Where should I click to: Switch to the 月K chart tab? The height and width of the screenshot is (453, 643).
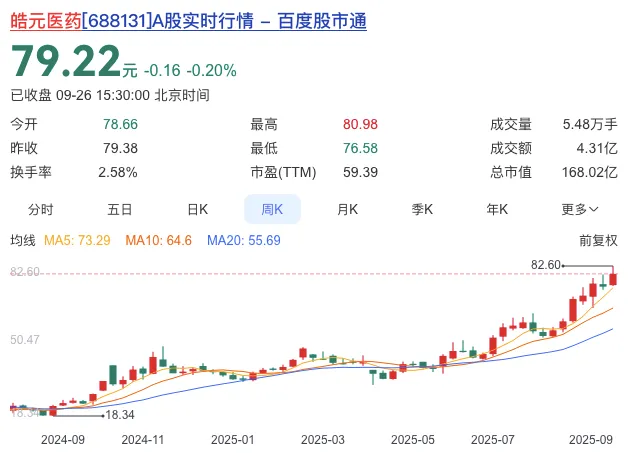click(347, 209)
